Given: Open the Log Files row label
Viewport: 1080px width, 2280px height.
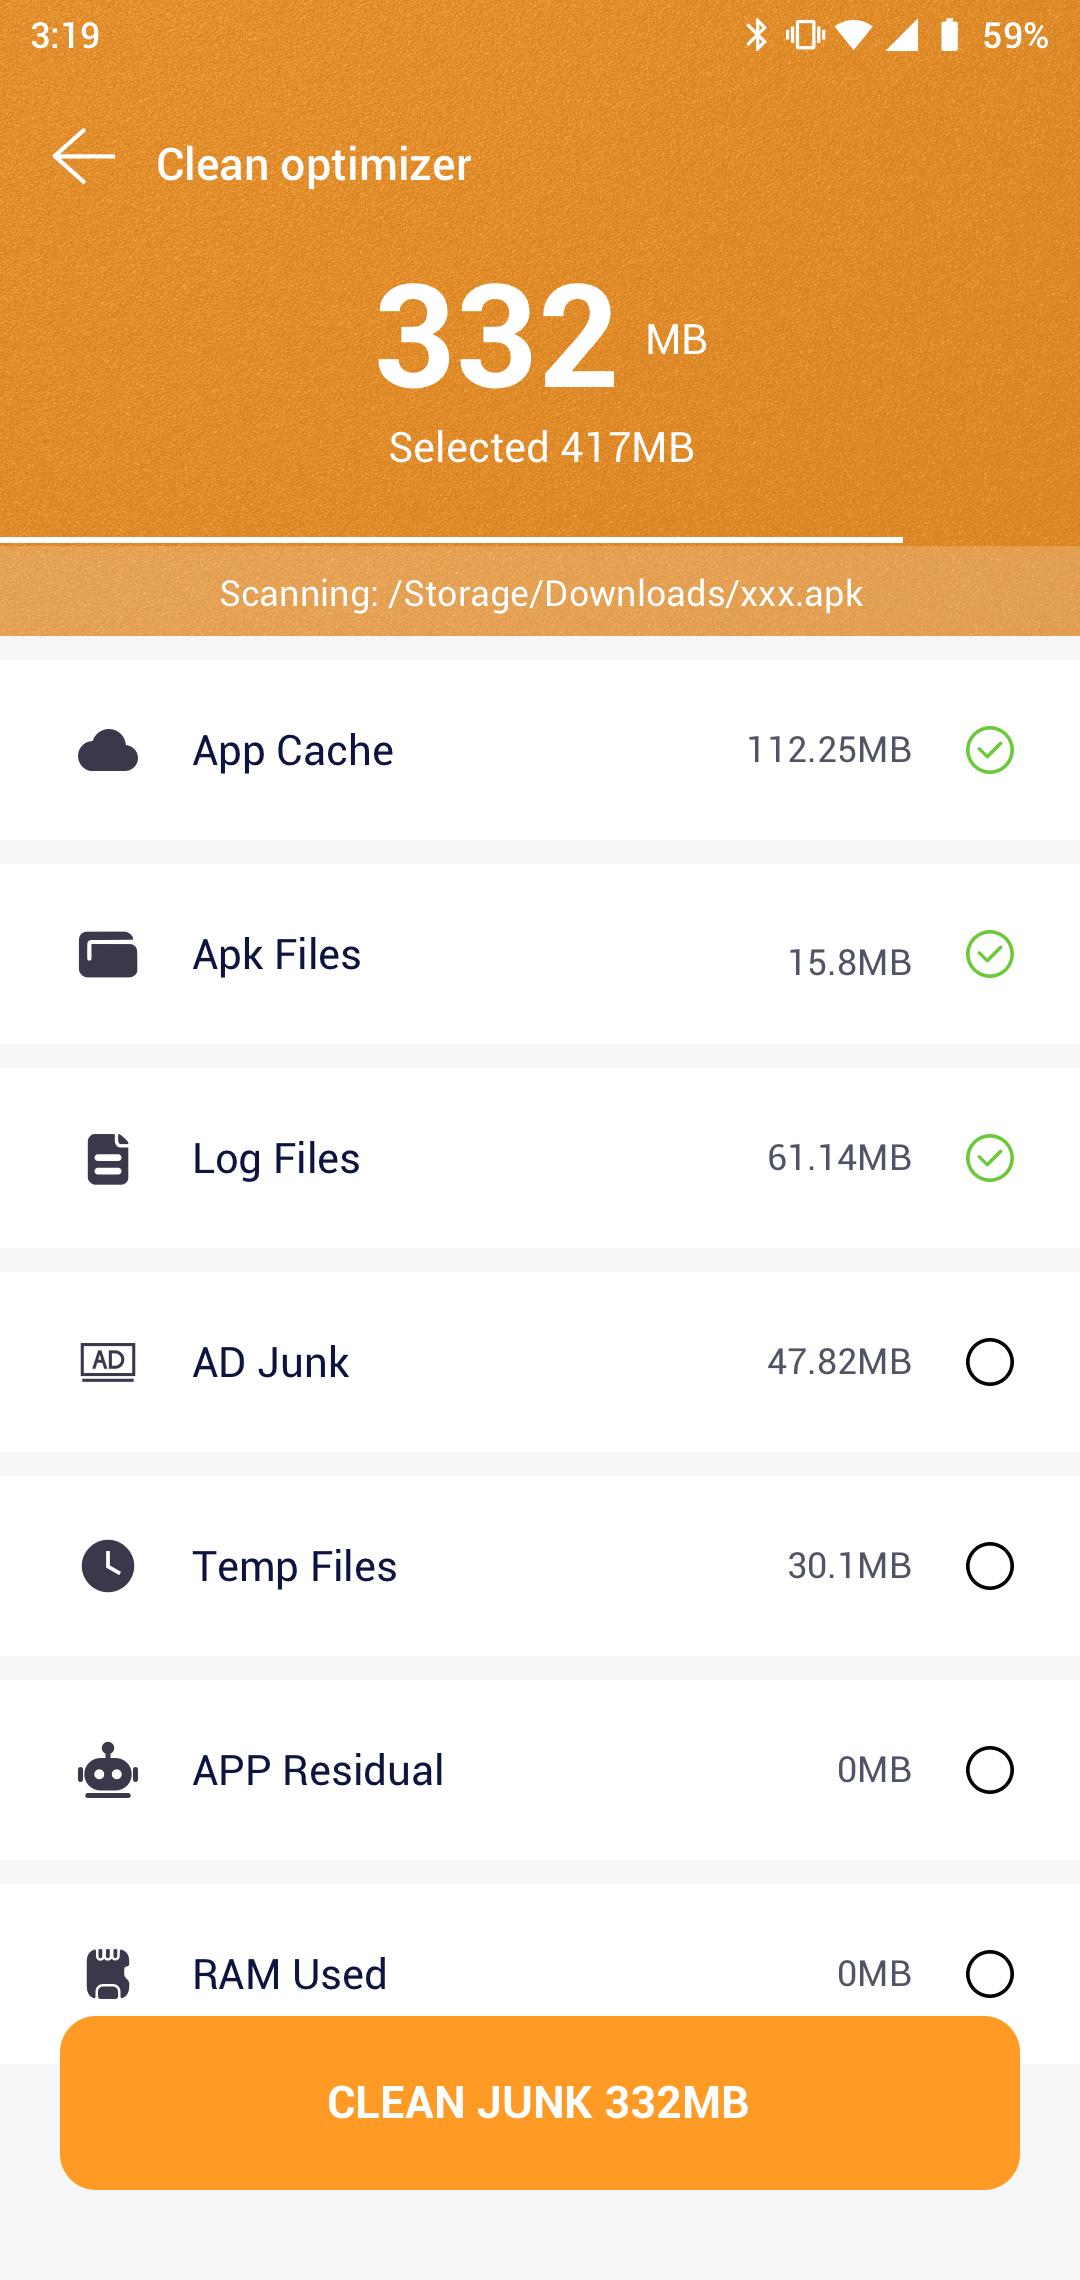Looking at the screenshot, I should (276, 1159).
